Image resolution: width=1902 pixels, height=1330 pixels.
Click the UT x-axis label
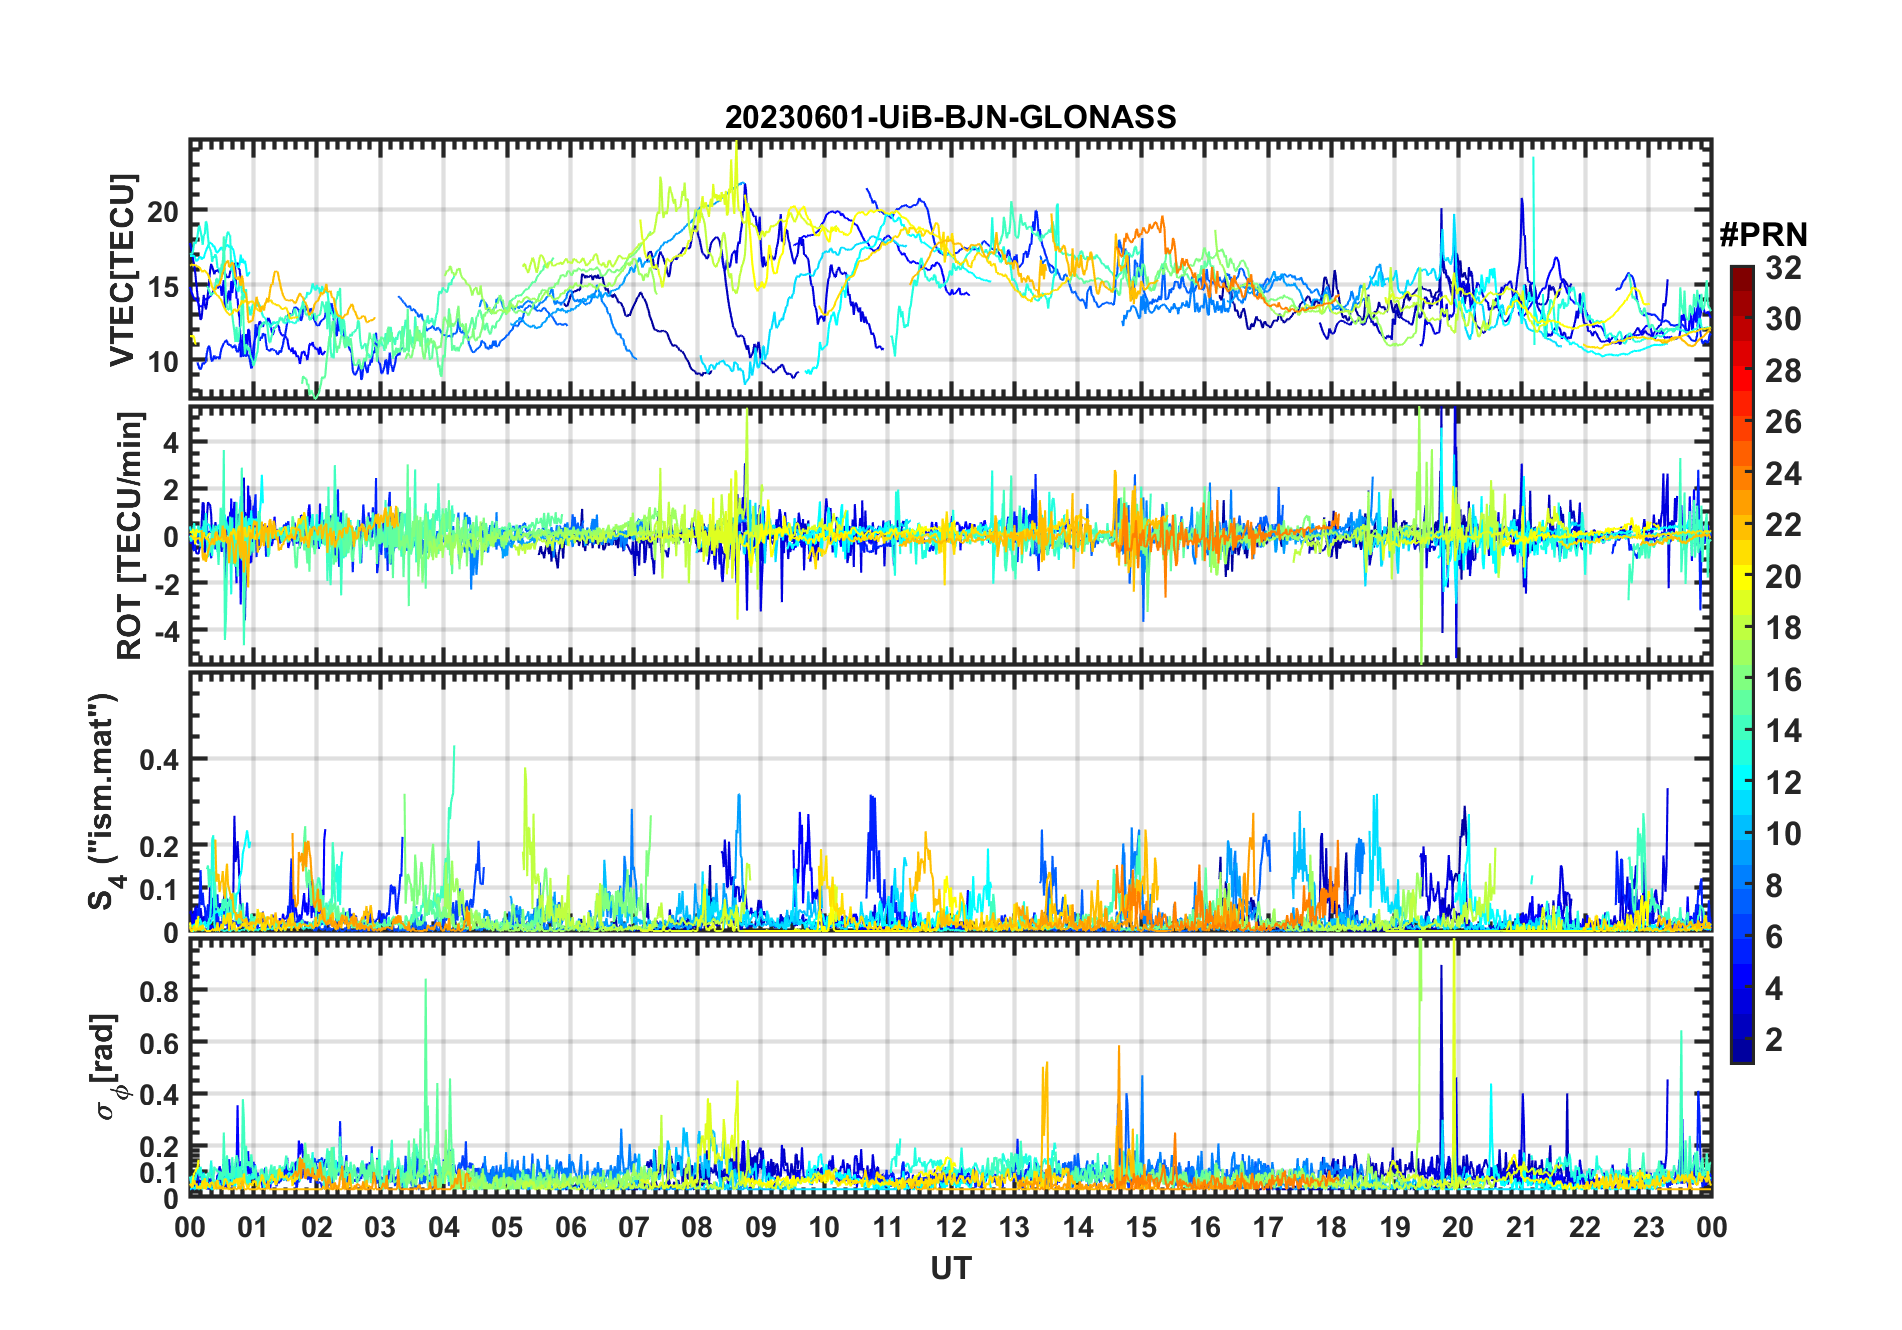click(951, 1268)
